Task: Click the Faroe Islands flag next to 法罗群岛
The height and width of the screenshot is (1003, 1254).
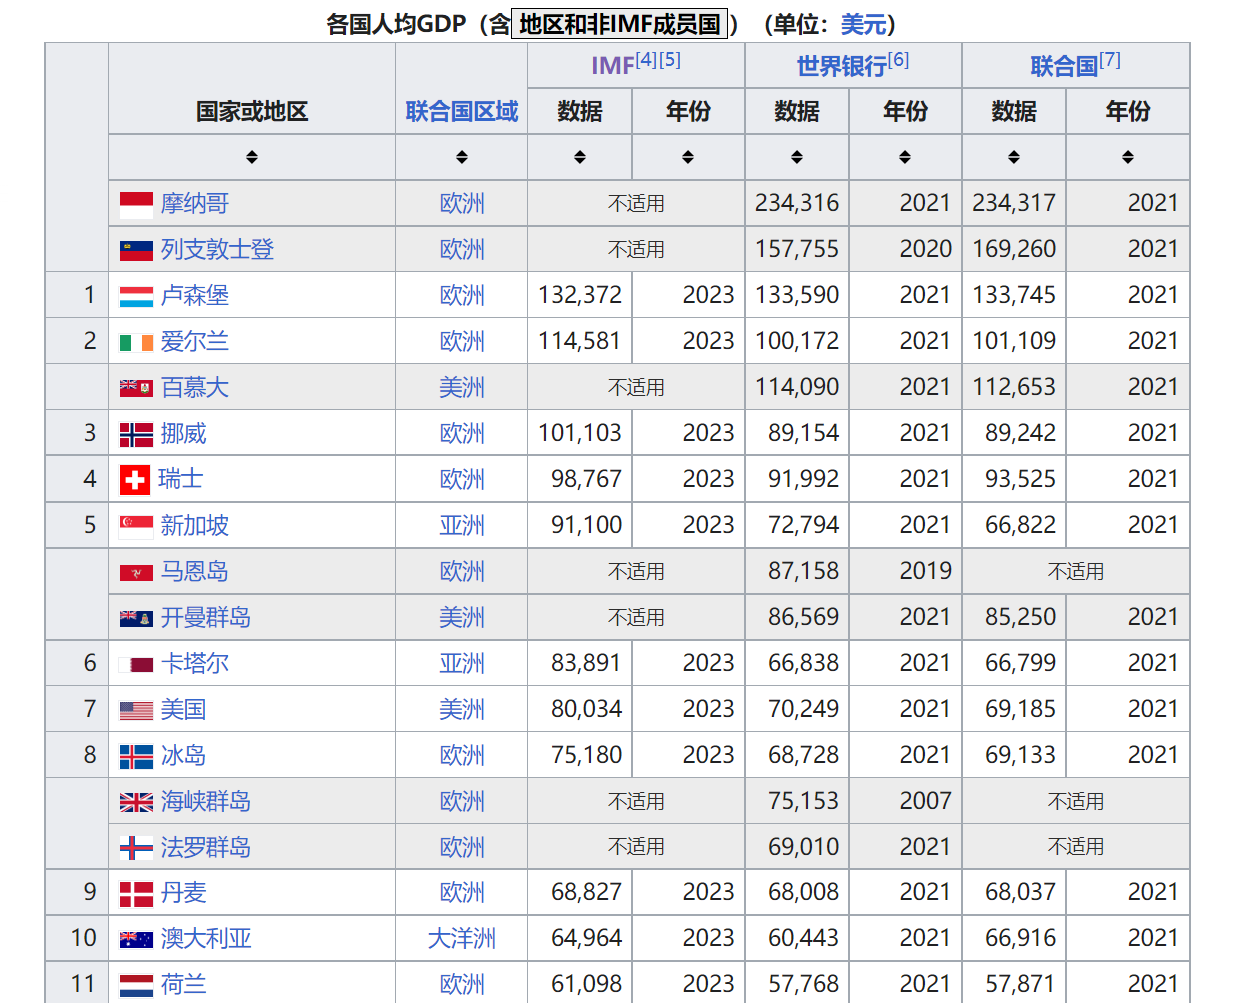Action: coord(136,848)
